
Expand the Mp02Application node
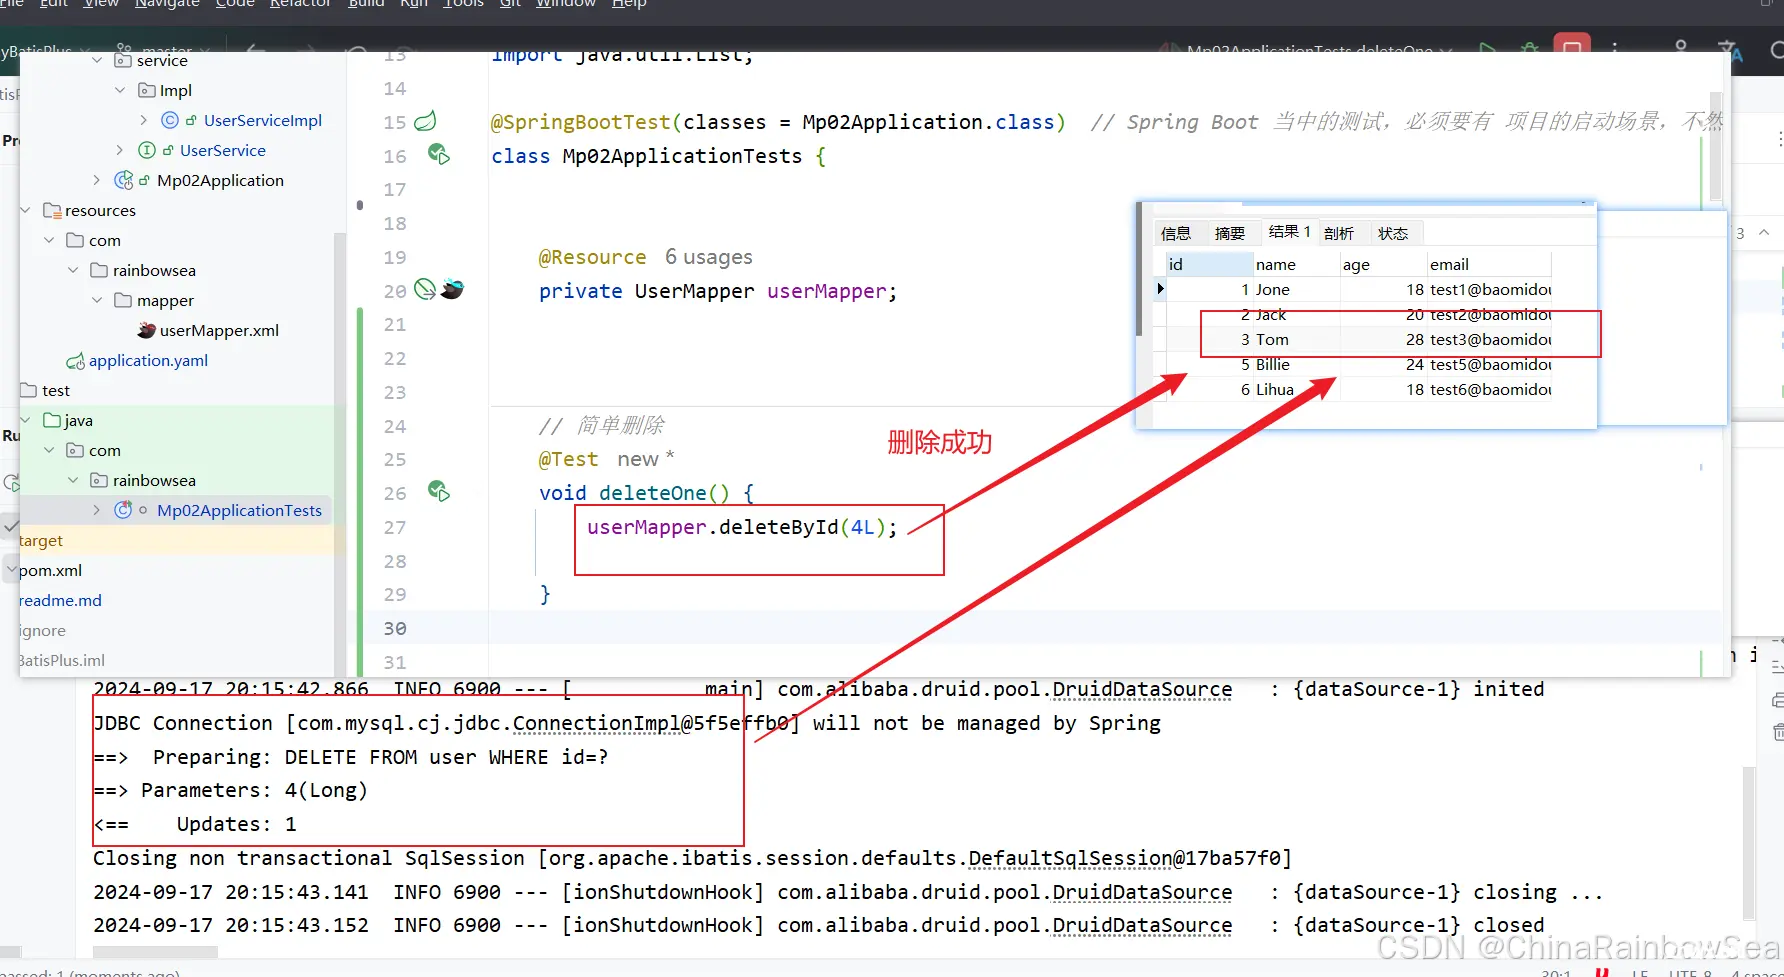point(97,180)
